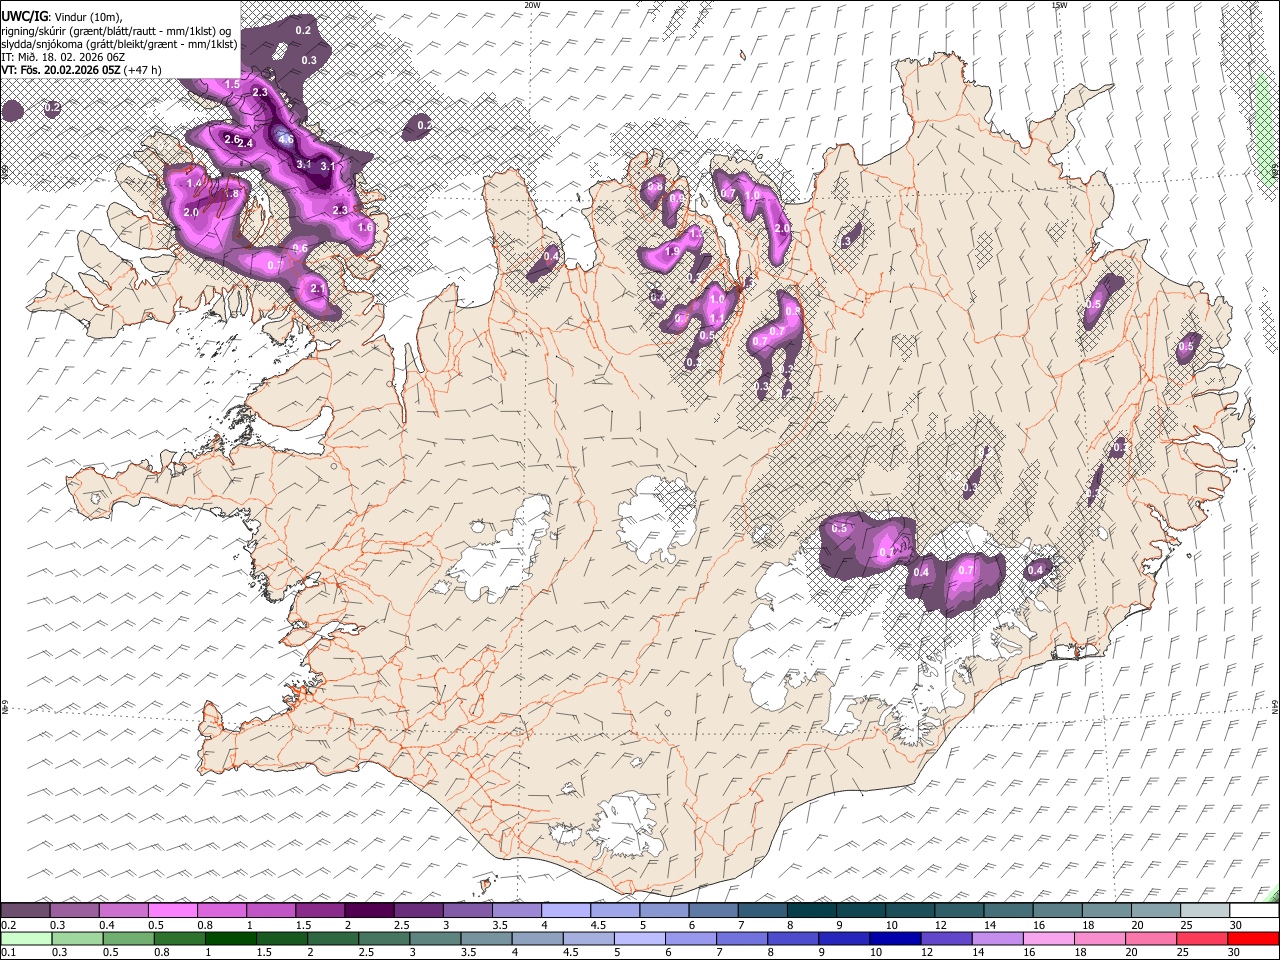The image size is (1280, 960).
Task: Click the 'UWC/IG' title text
Action: tap(23, 17)
